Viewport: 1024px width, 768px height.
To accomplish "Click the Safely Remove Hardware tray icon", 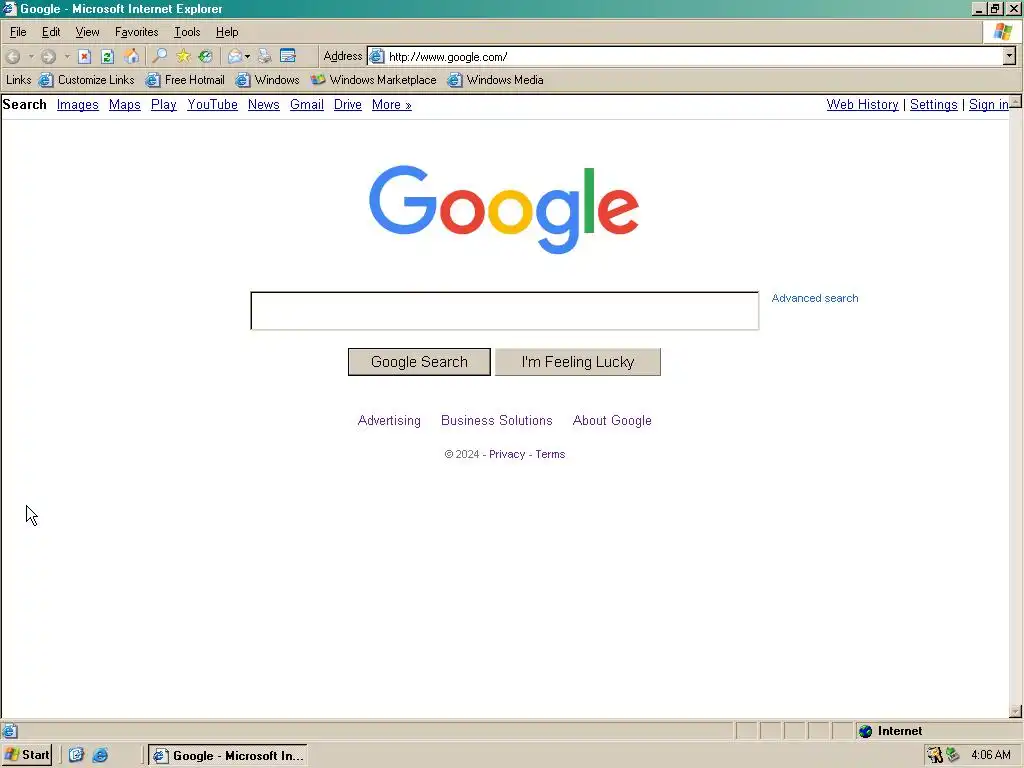I will (x=953, y=755).
